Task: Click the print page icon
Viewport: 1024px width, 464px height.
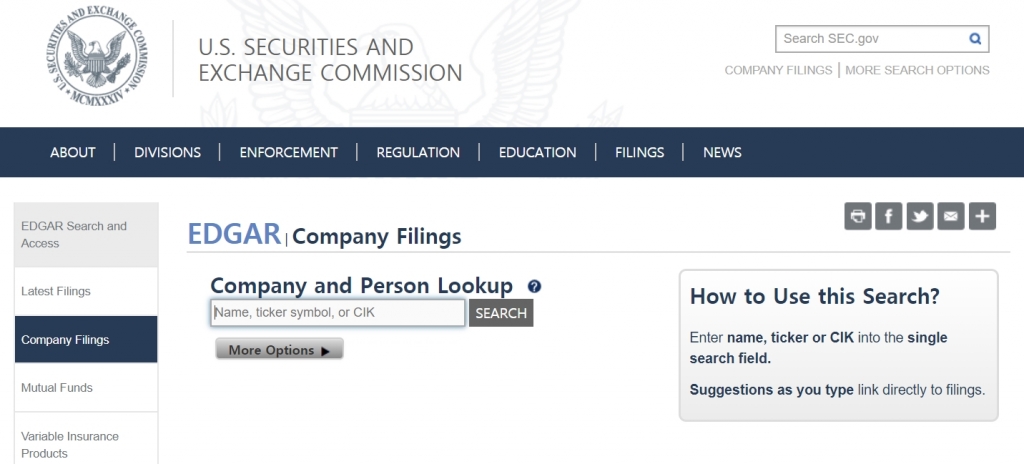Action: pyautogui.click(x=858, y=216)
